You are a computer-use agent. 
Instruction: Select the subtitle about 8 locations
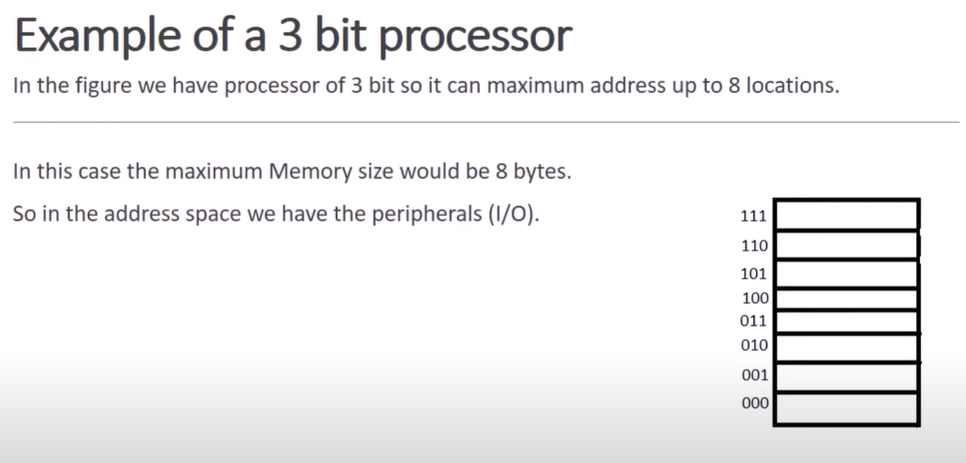(426, 86)
